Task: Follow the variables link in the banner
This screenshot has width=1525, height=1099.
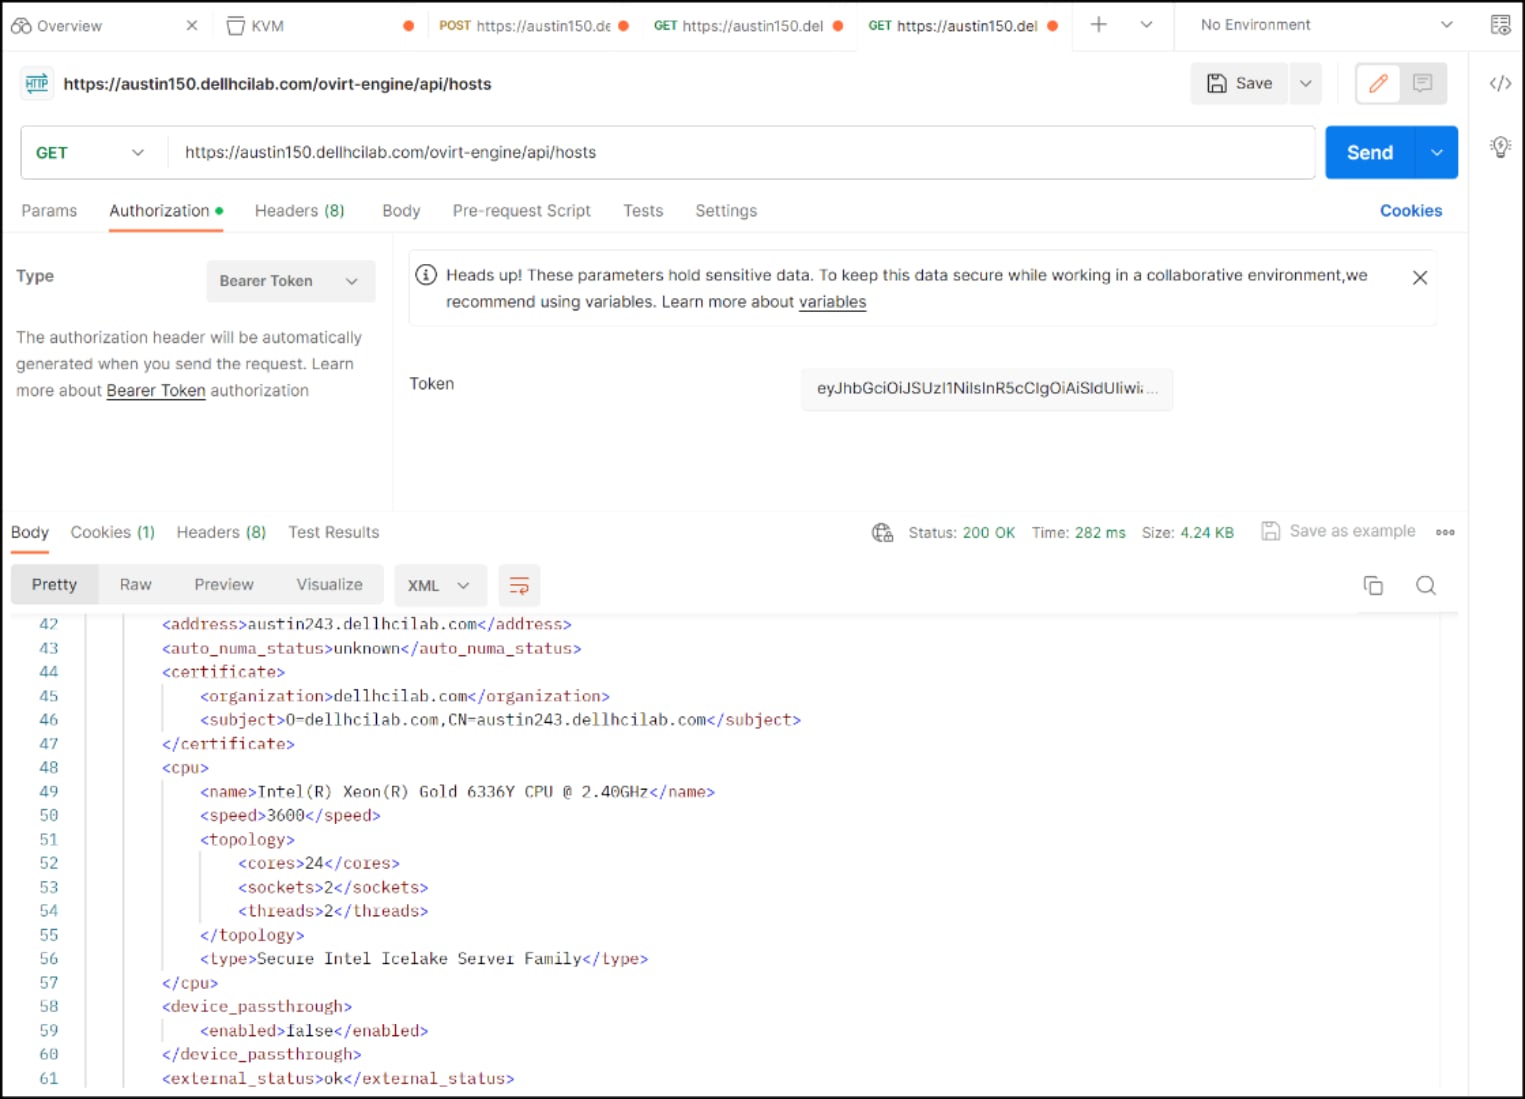Action: pyautogui.click(x=832, y=302)
